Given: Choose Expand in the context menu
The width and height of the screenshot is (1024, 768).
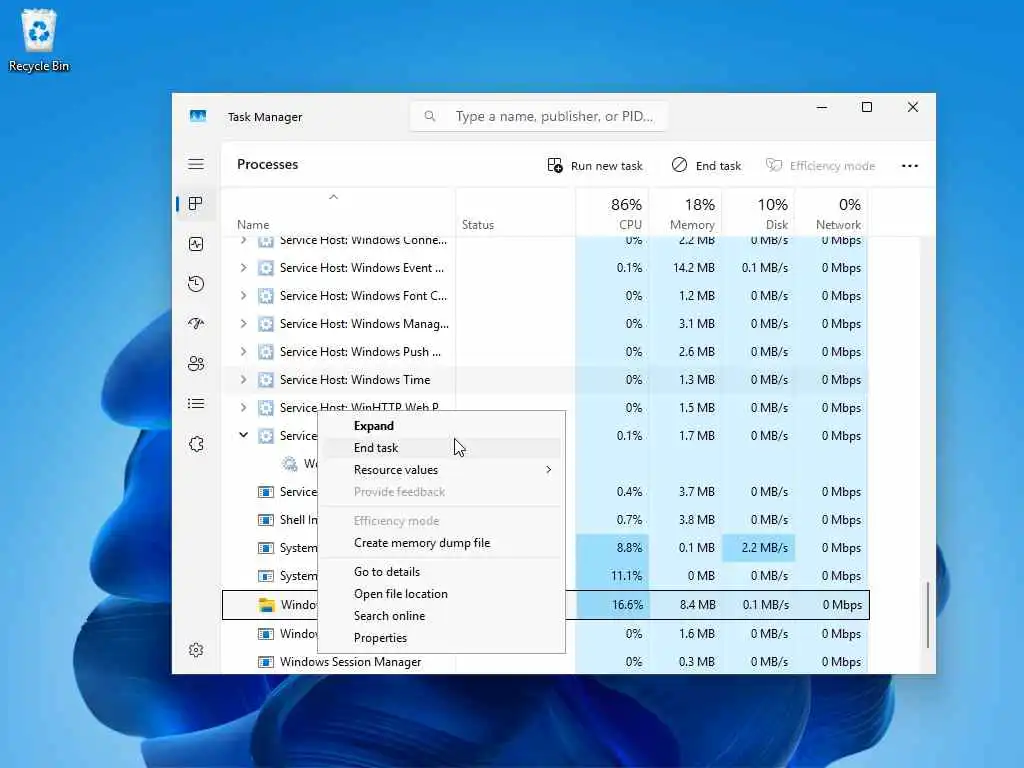Looking at the screenshot, I should point(441,426).
